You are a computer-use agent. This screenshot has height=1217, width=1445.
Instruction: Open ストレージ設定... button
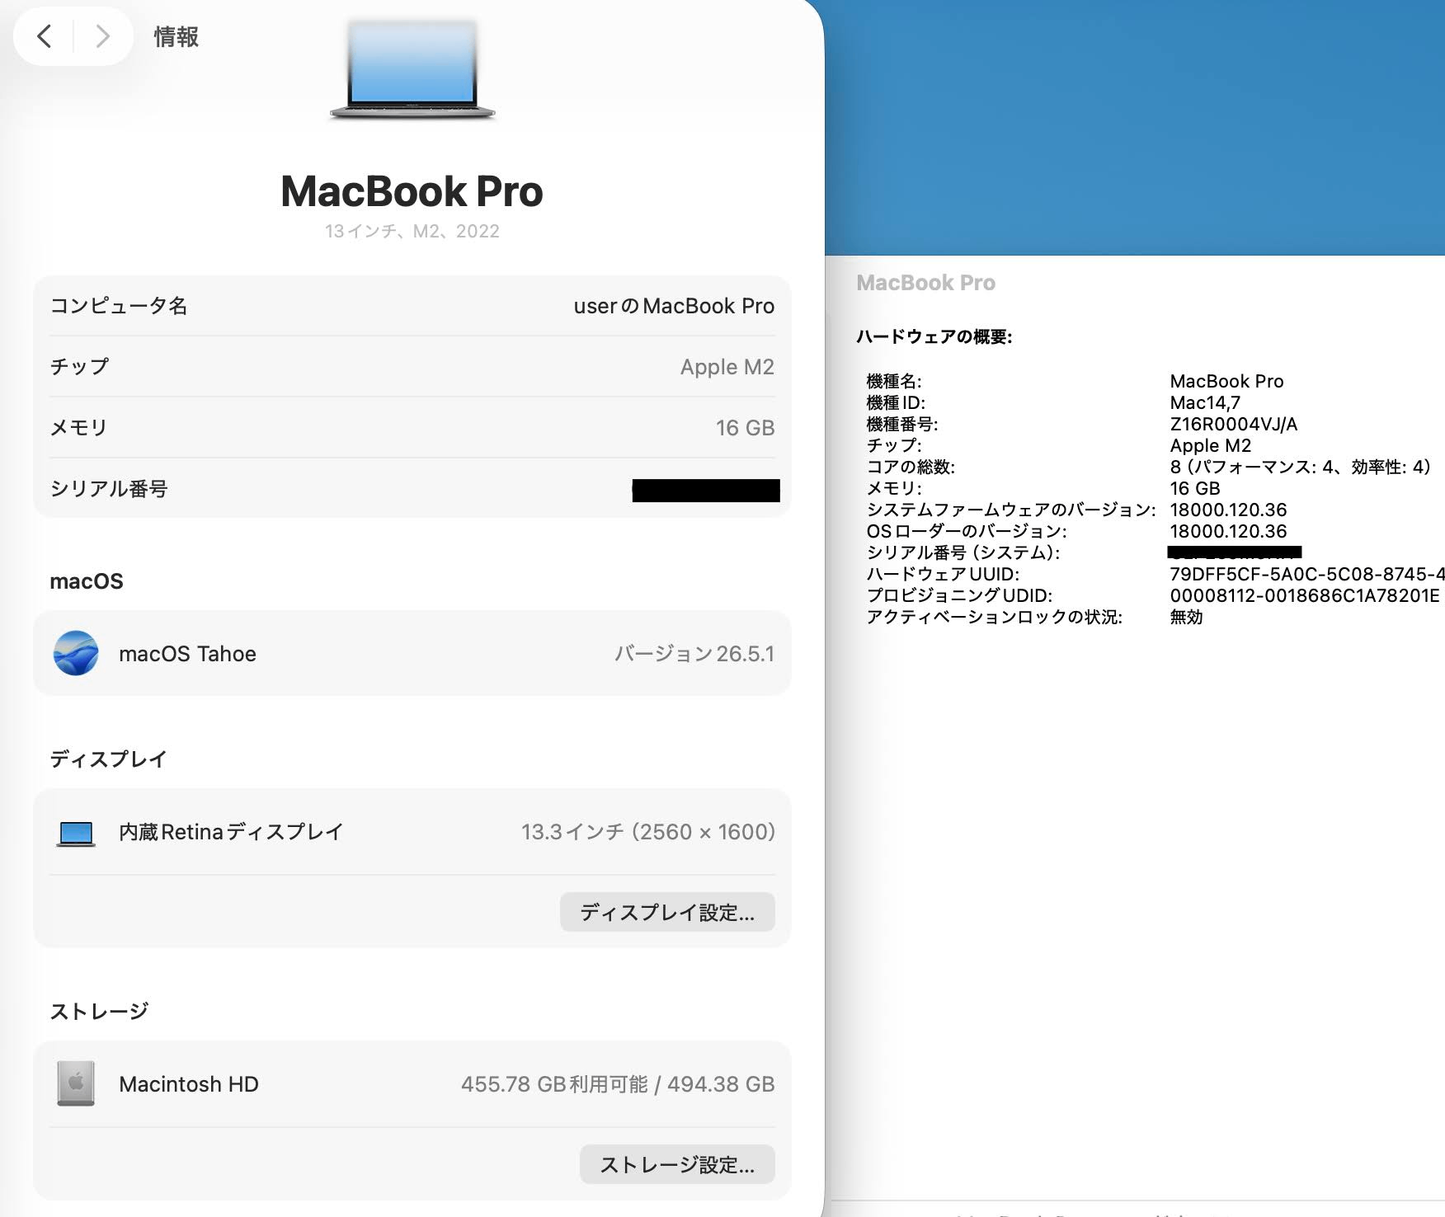(x=677, y=1164)
